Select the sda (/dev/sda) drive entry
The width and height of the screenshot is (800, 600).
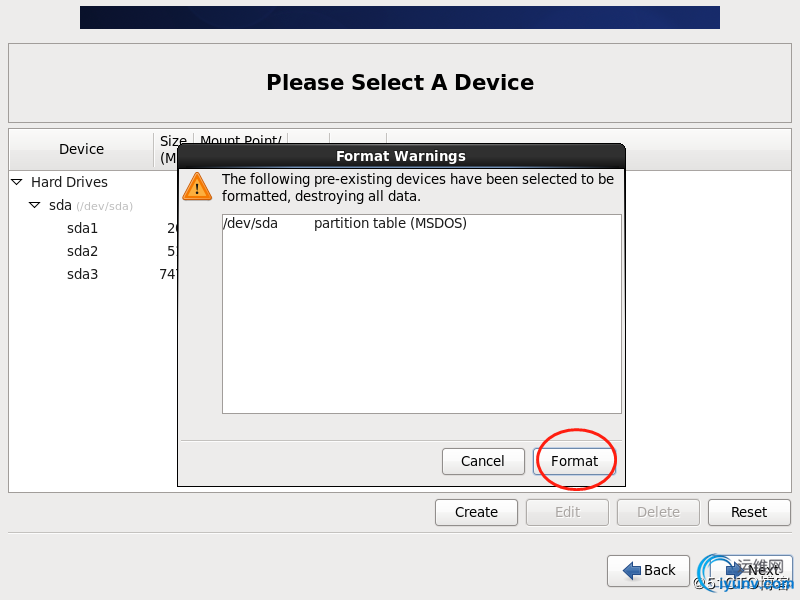coord(91,206)
